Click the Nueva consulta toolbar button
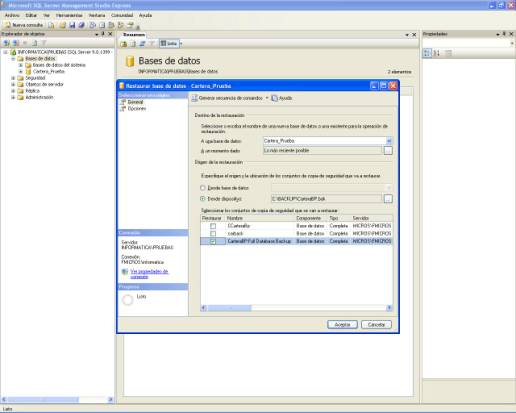The image size is (516, 413). [23, 25]
